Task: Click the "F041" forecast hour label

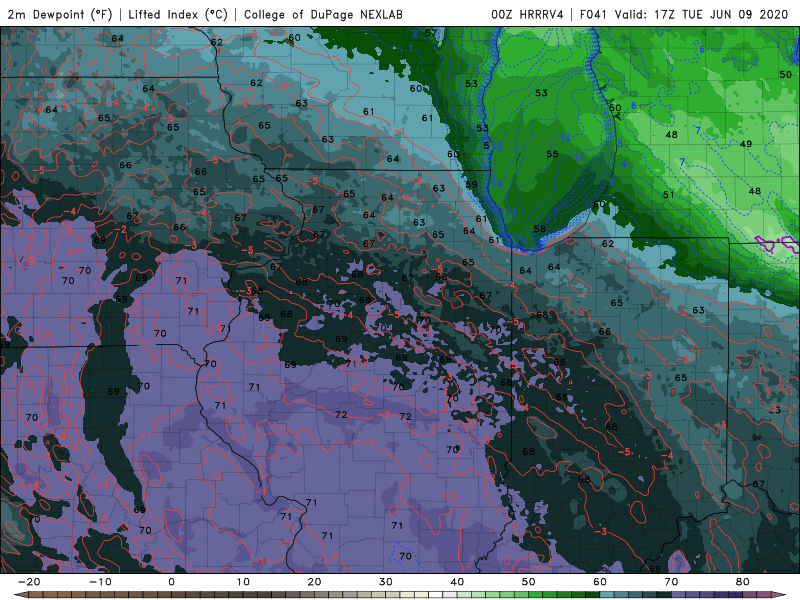Action: pos(593,14)
